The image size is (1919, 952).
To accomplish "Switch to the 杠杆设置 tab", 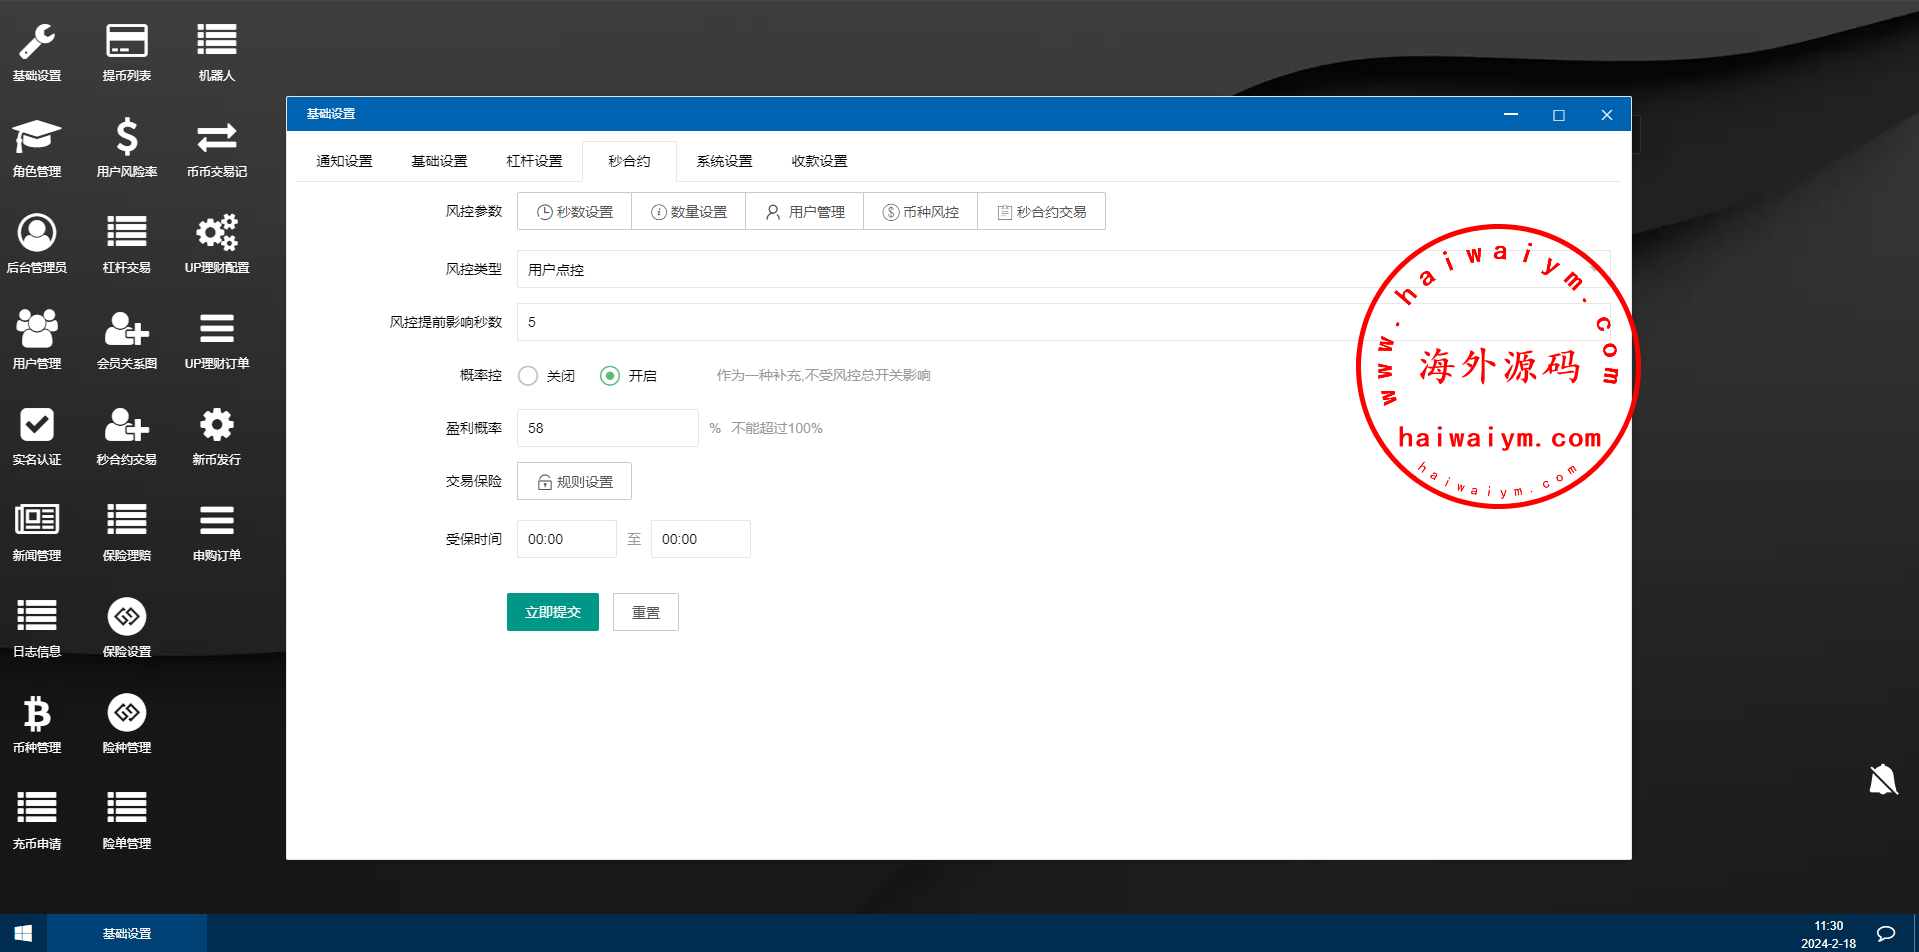I will pyautogui.click(x=534, y=161).
